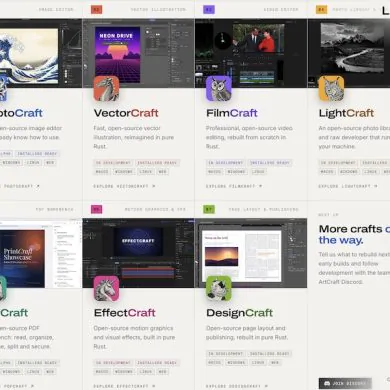This screenshot has width=390, height=390.
Task: Click VectorCraft's Linux platform tag
Action: pos(146,172)
